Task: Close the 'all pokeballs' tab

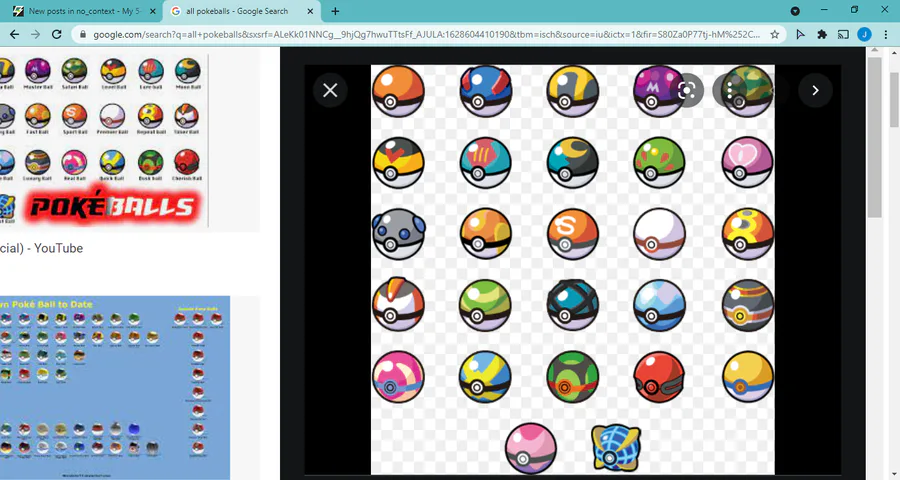Action: point(311,11)
